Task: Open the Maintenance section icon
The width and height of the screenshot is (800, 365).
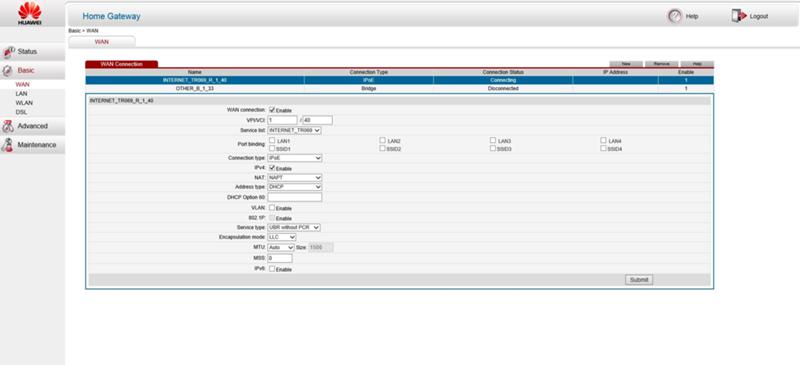Action: pos(8,145)
